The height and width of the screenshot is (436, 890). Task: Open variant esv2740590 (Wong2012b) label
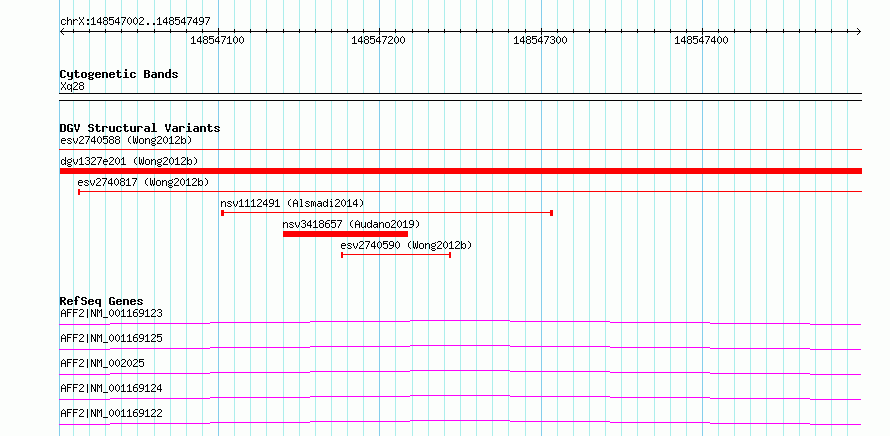coord(406,245)
